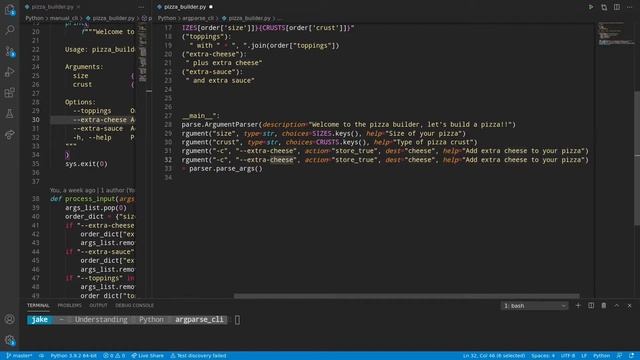Create a new terminal with plus icon
640x360 pixels.
click(578, 305)
